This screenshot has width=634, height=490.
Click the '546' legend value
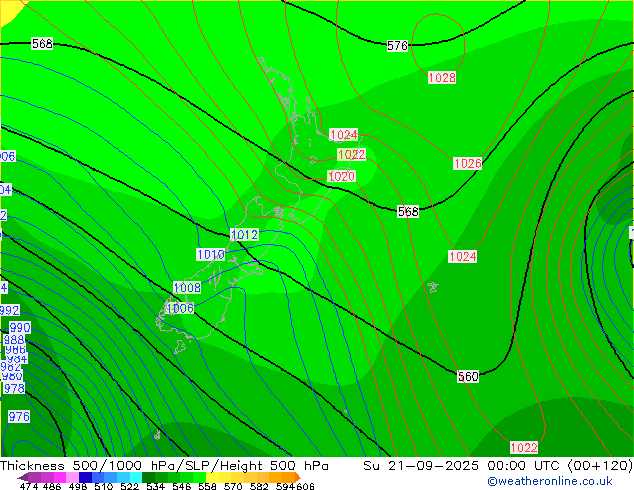point(181,486)
